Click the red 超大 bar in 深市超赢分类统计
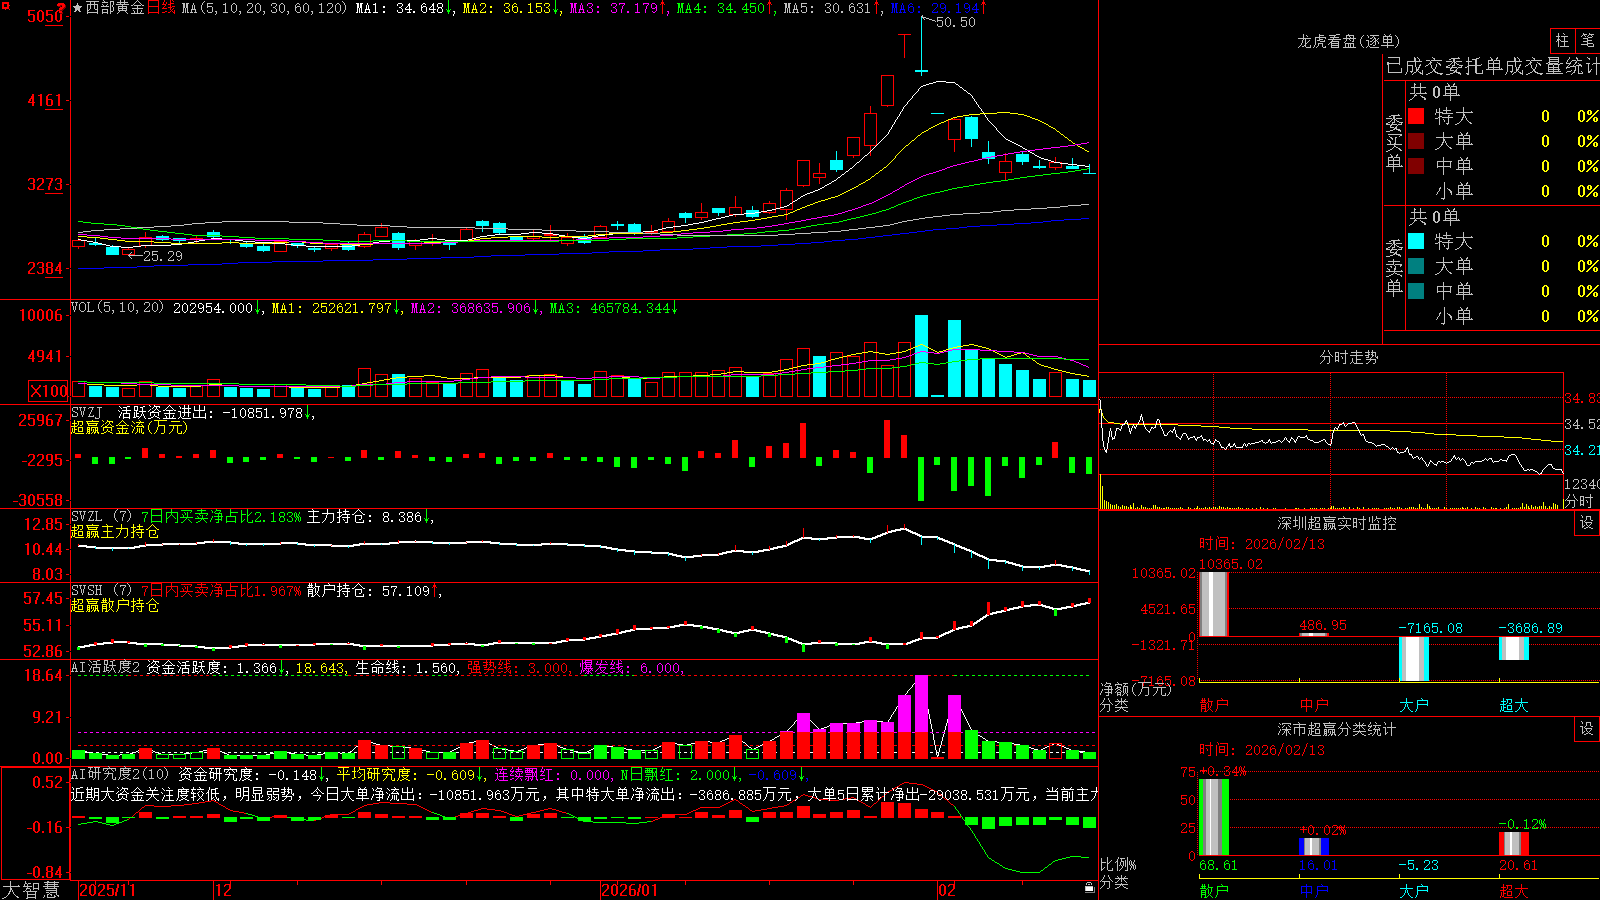This screenshot has width=1600, height=900. point(1514,844)
